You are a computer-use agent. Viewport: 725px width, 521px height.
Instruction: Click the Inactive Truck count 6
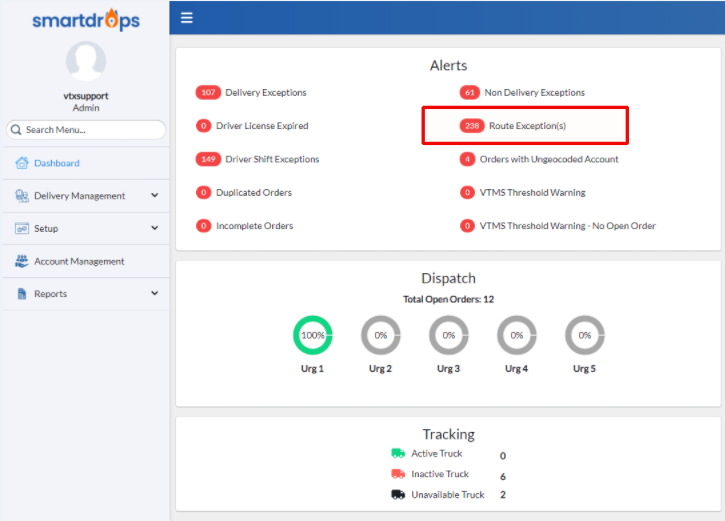pos(503,476)
